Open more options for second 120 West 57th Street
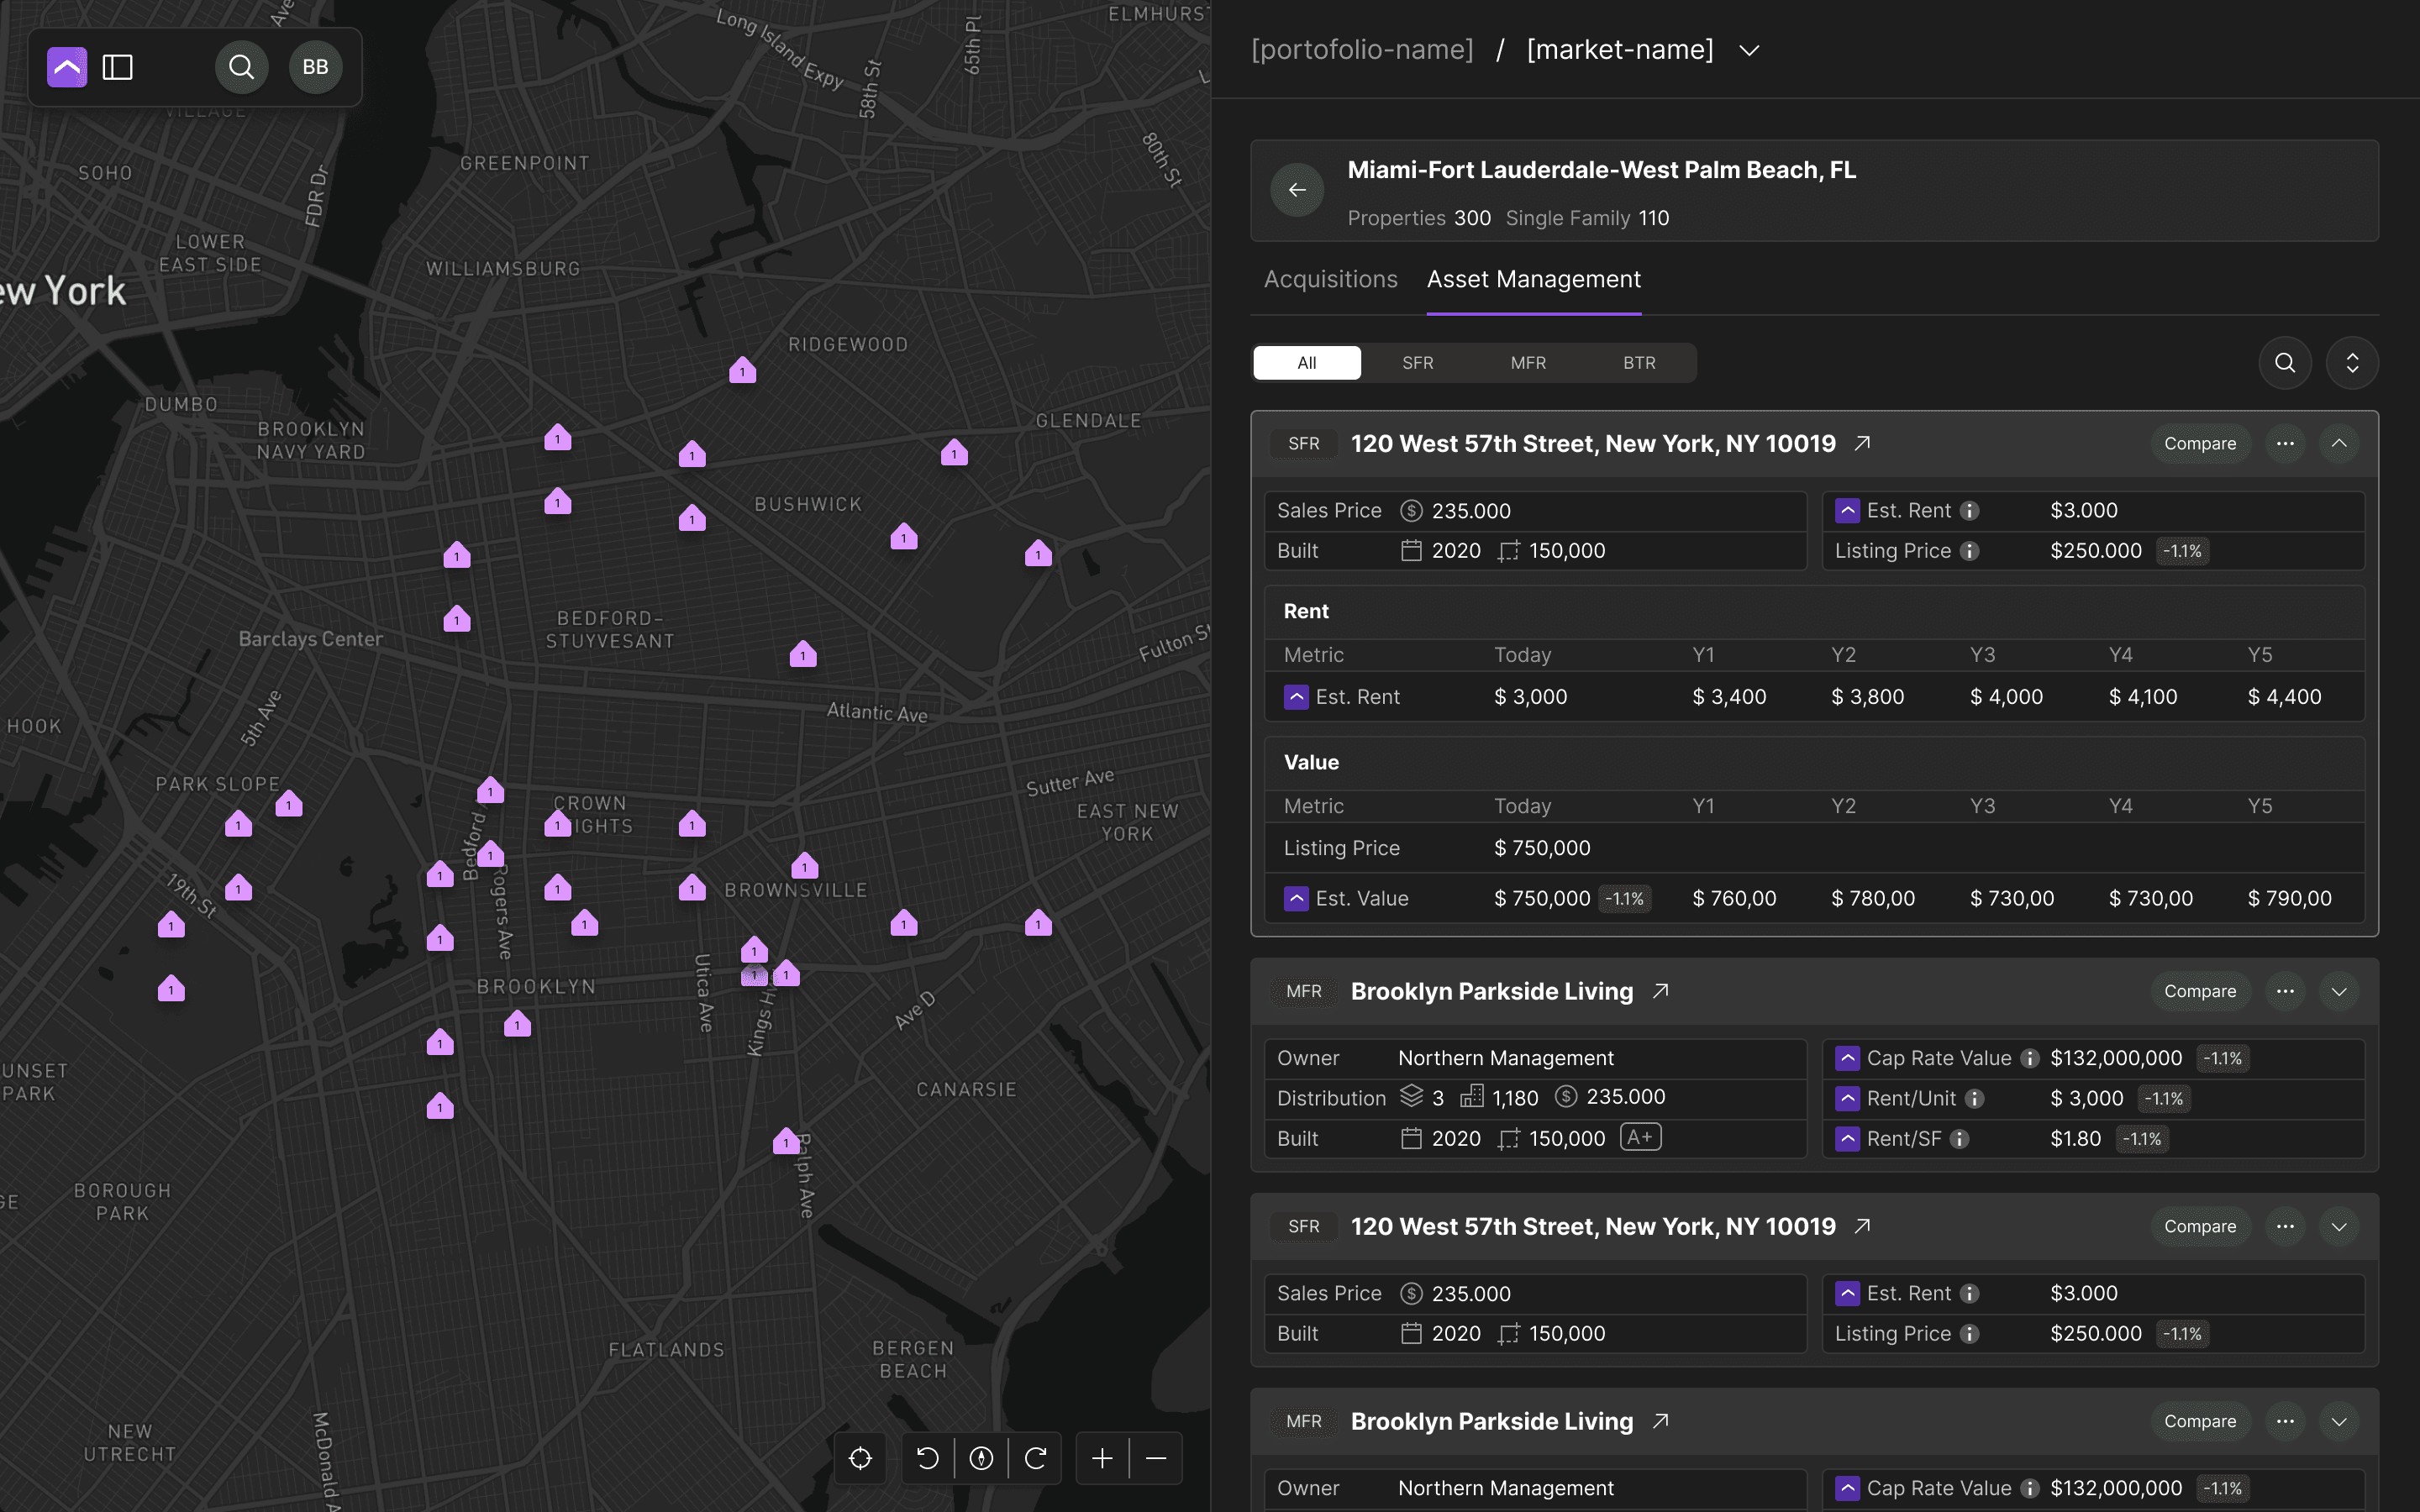The image size is (2420, 1512). (2285, 1226)
